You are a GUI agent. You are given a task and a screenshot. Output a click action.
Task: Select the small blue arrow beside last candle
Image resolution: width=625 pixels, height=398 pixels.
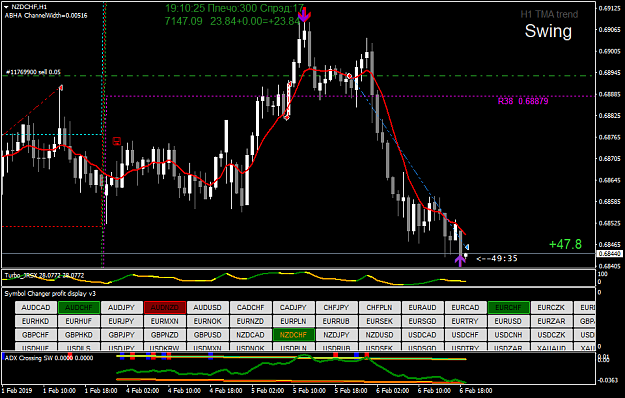coord(467,247)
